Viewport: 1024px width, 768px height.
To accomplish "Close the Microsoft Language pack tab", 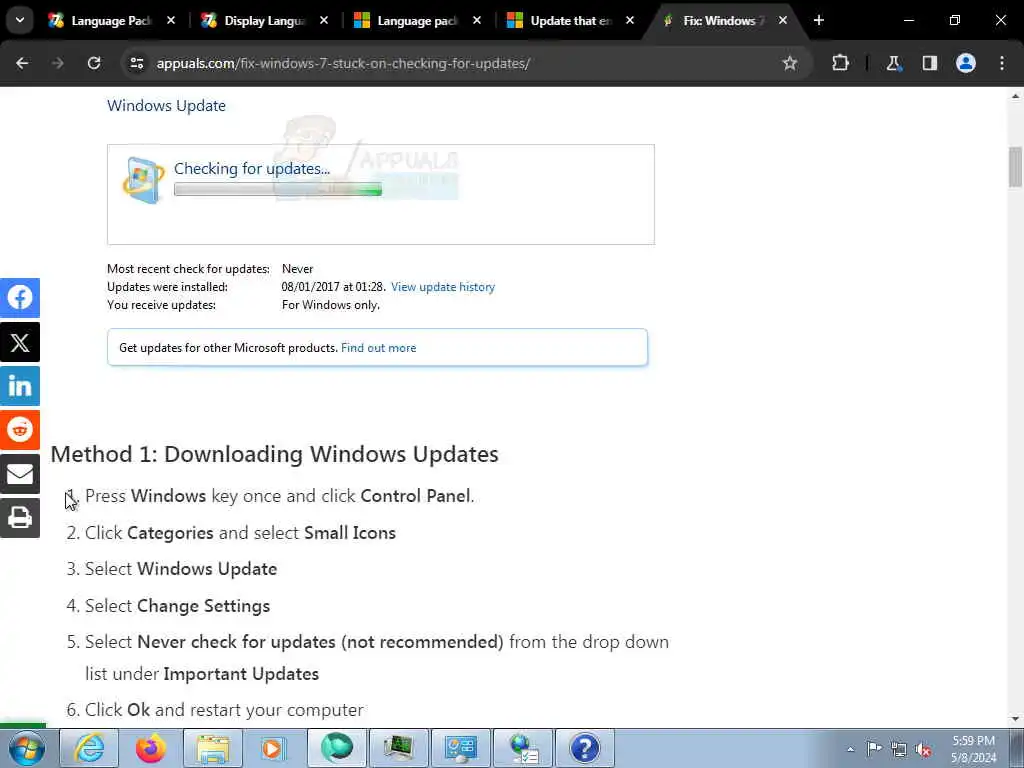I will click(477, 20).
